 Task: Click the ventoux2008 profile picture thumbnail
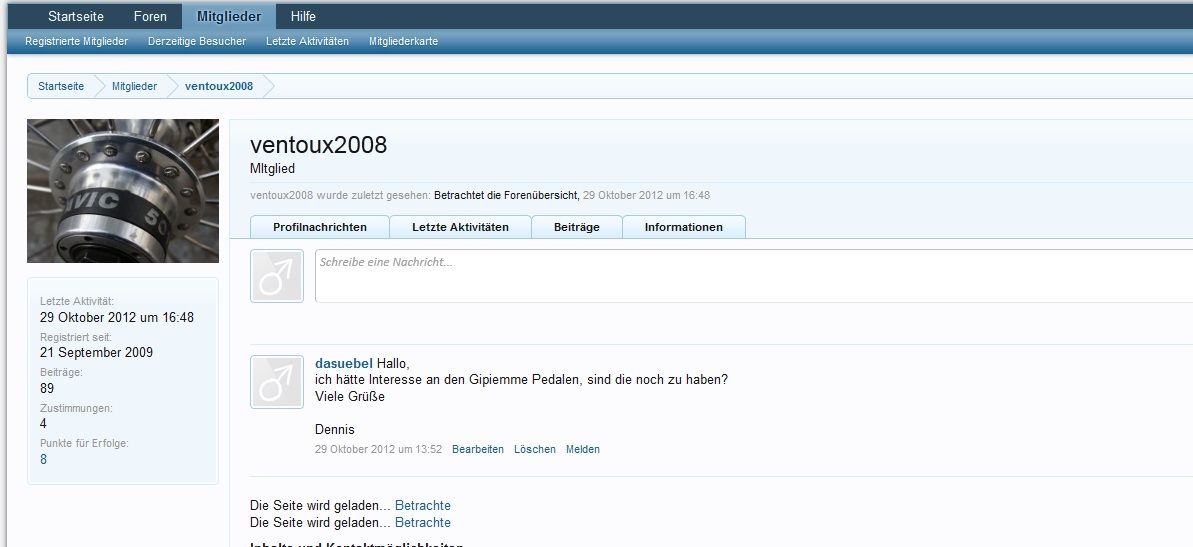(122, 191)
